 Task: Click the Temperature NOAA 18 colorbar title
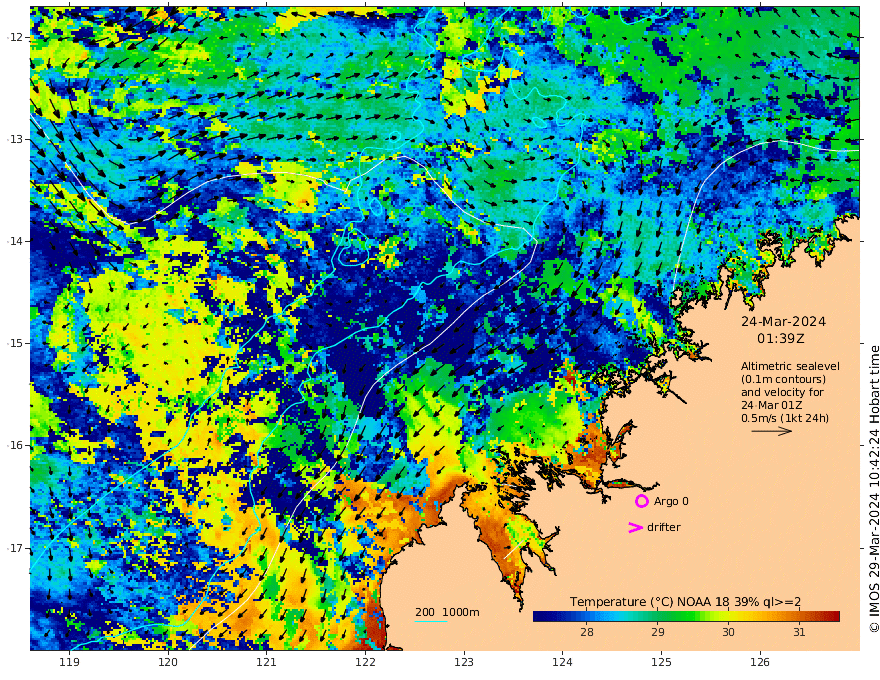tap(685, 602)
